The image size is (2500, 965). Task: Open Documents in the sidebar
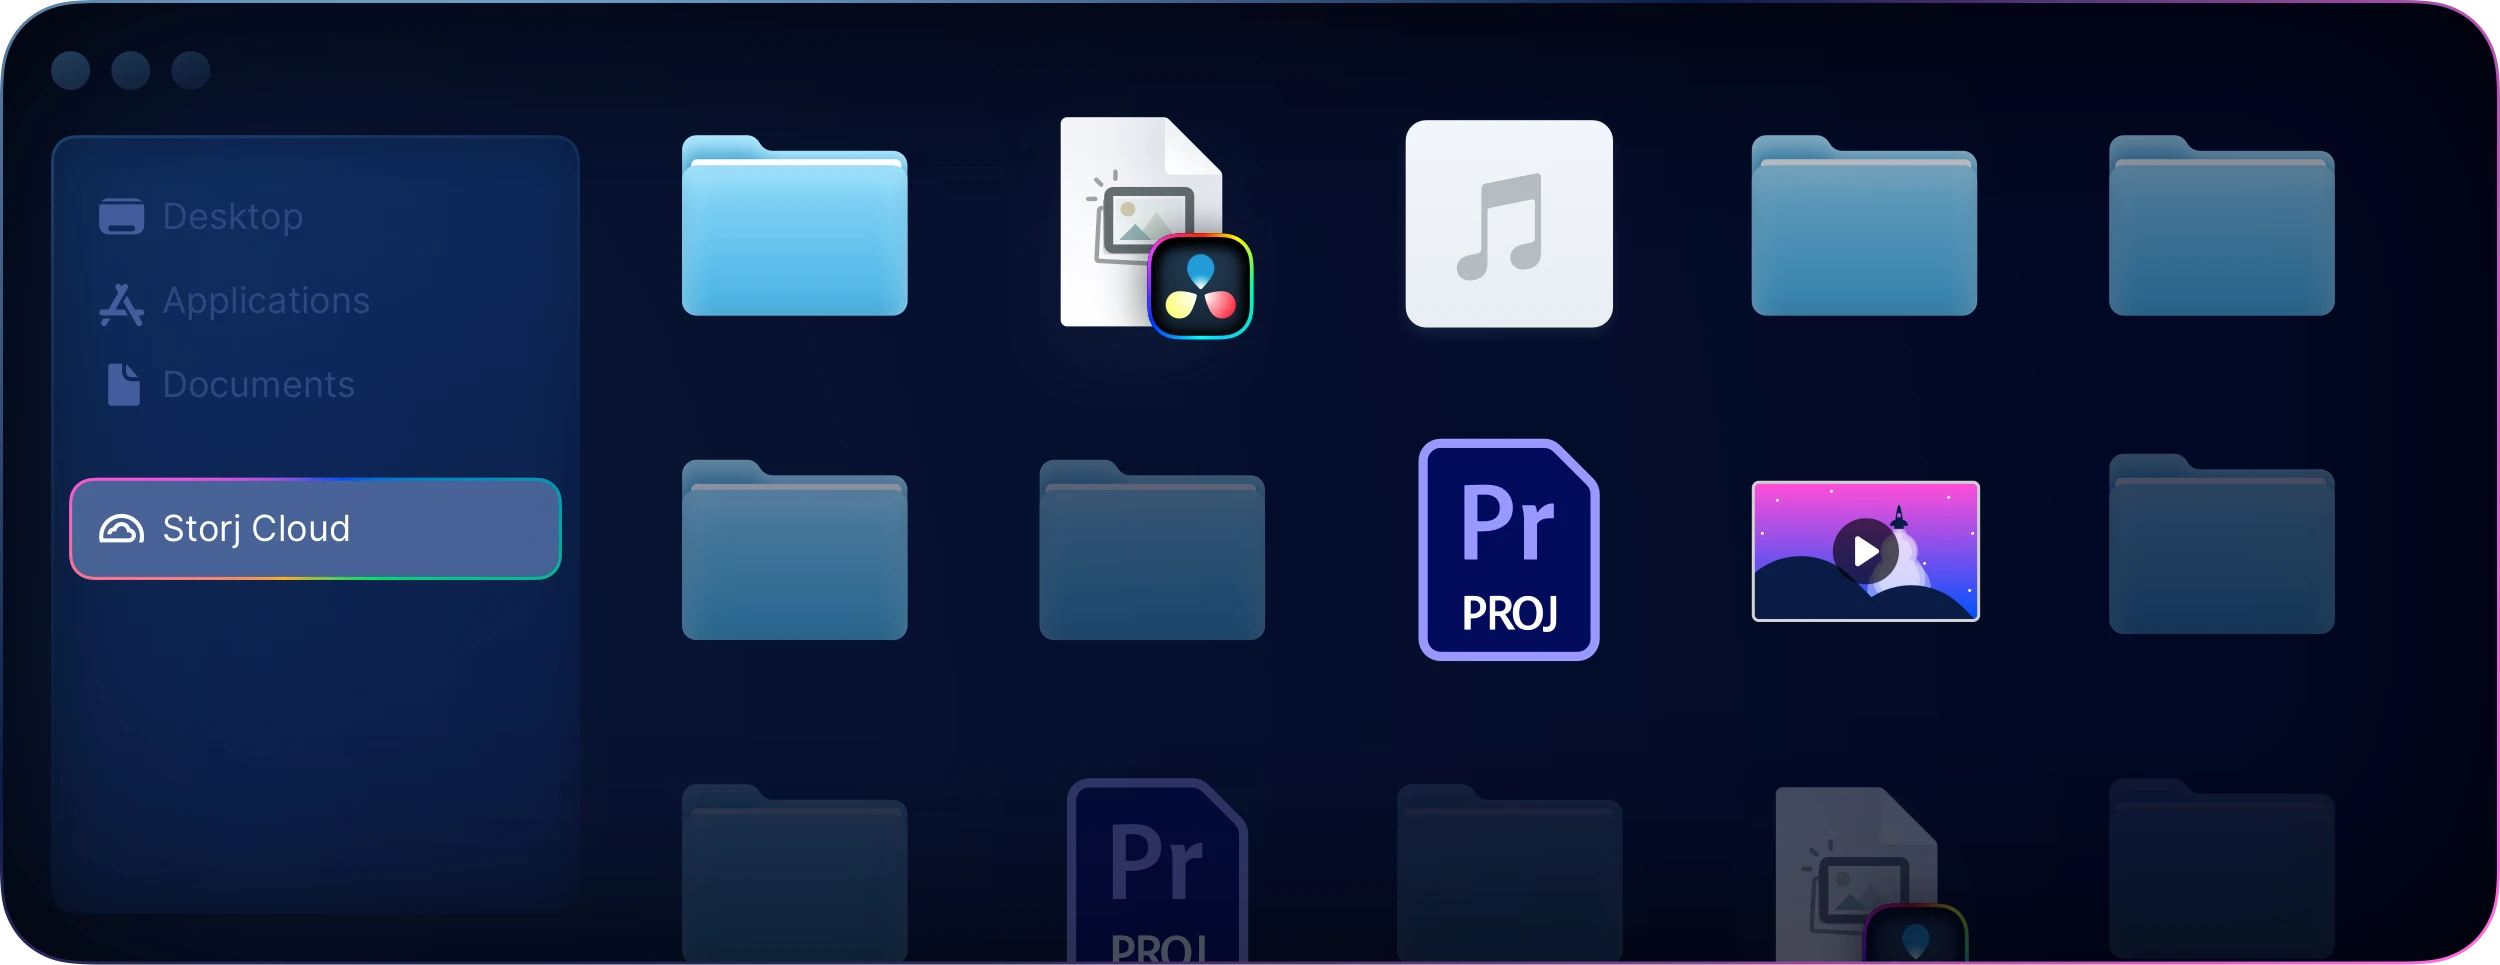click(230, 384)
